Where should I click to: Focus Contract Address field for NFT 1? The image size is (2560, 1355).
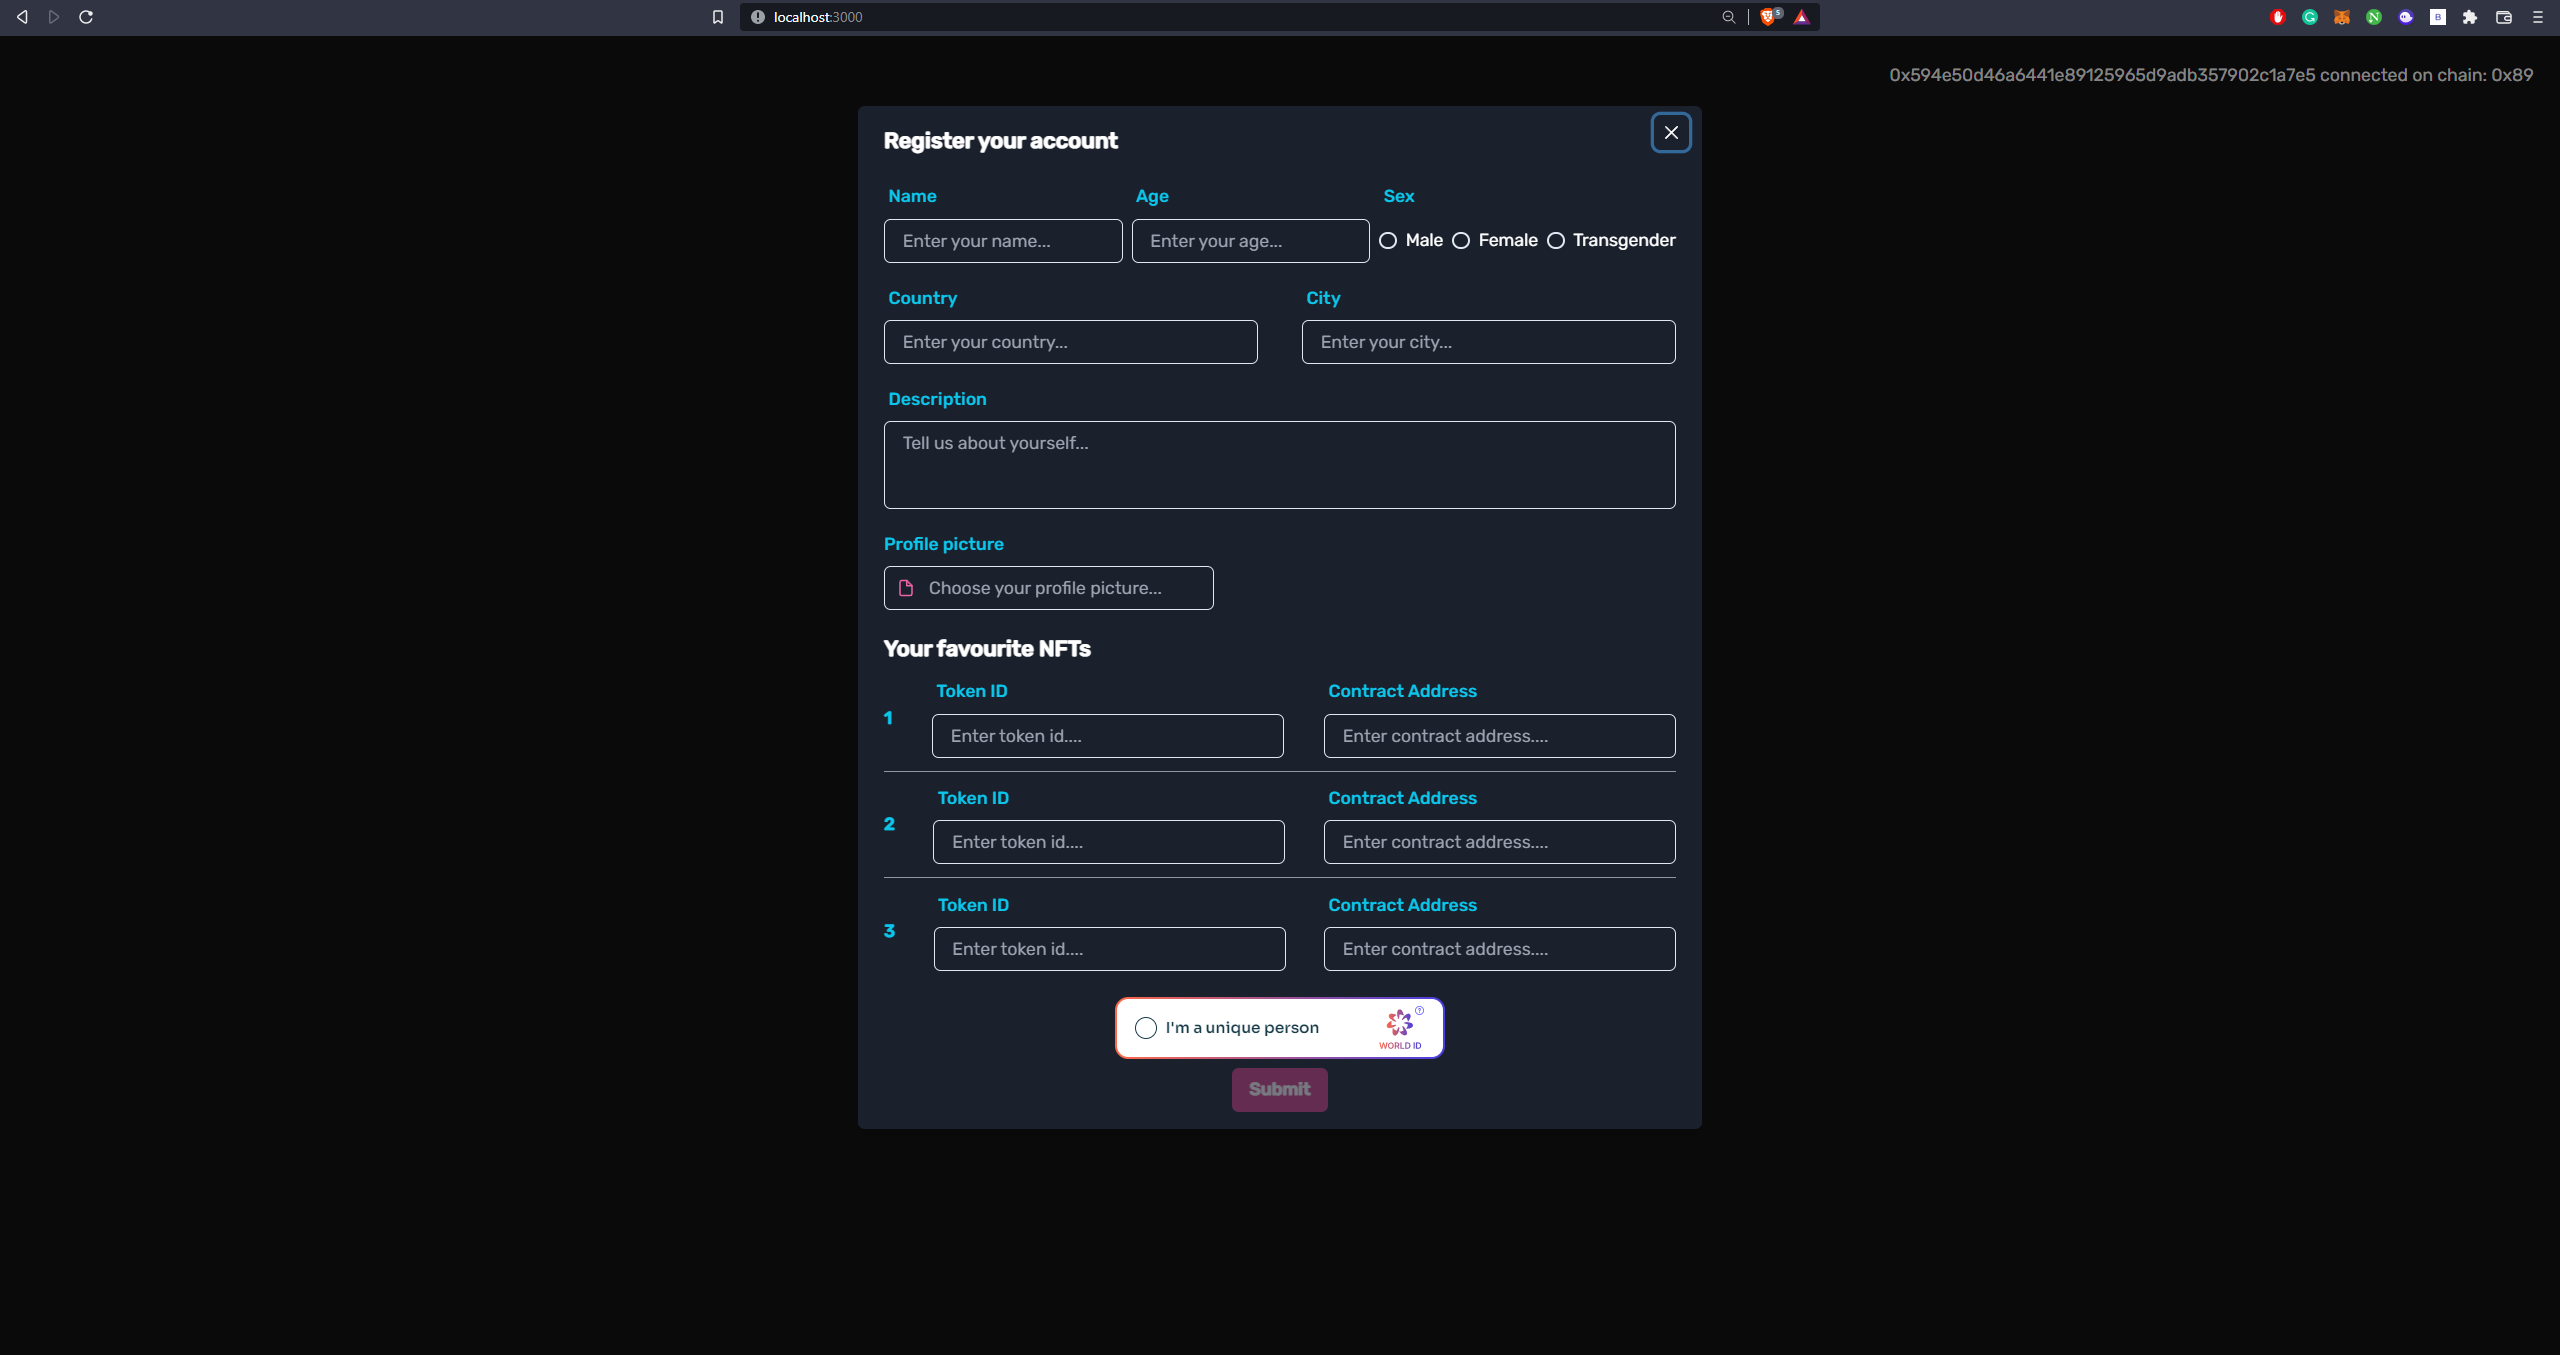pyautogui.click(x=1500, y=736)
